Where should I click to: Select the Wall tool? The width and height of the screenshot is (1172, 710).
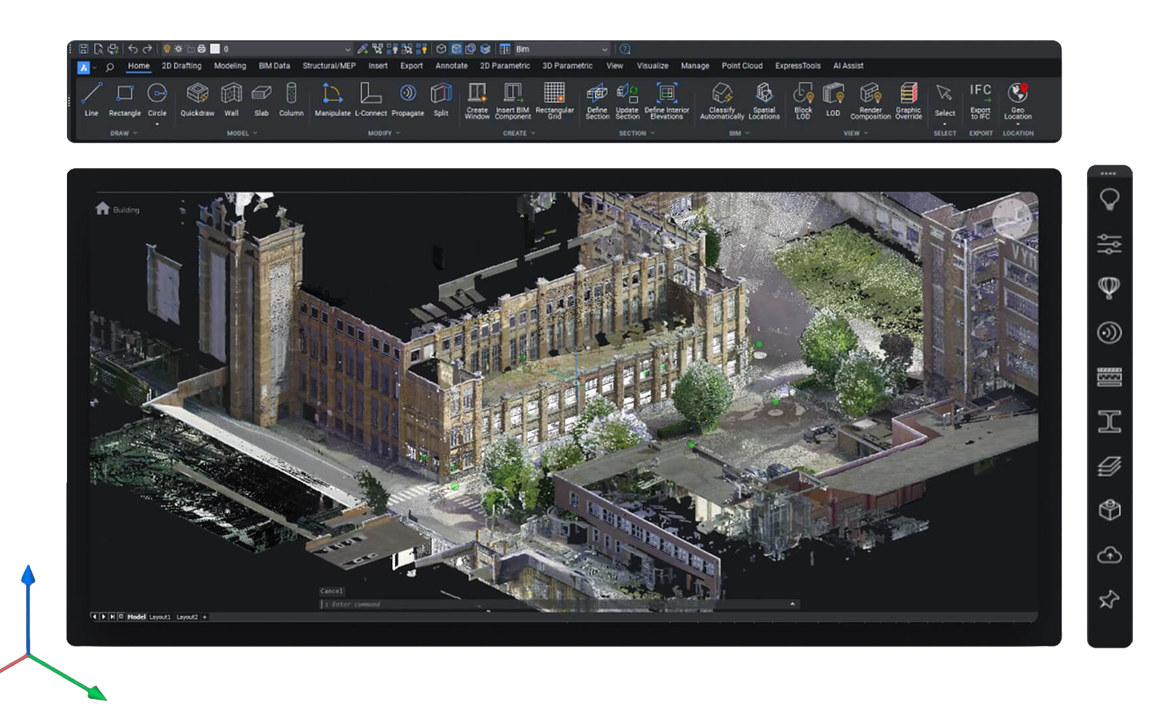click(x=230, y=97)
